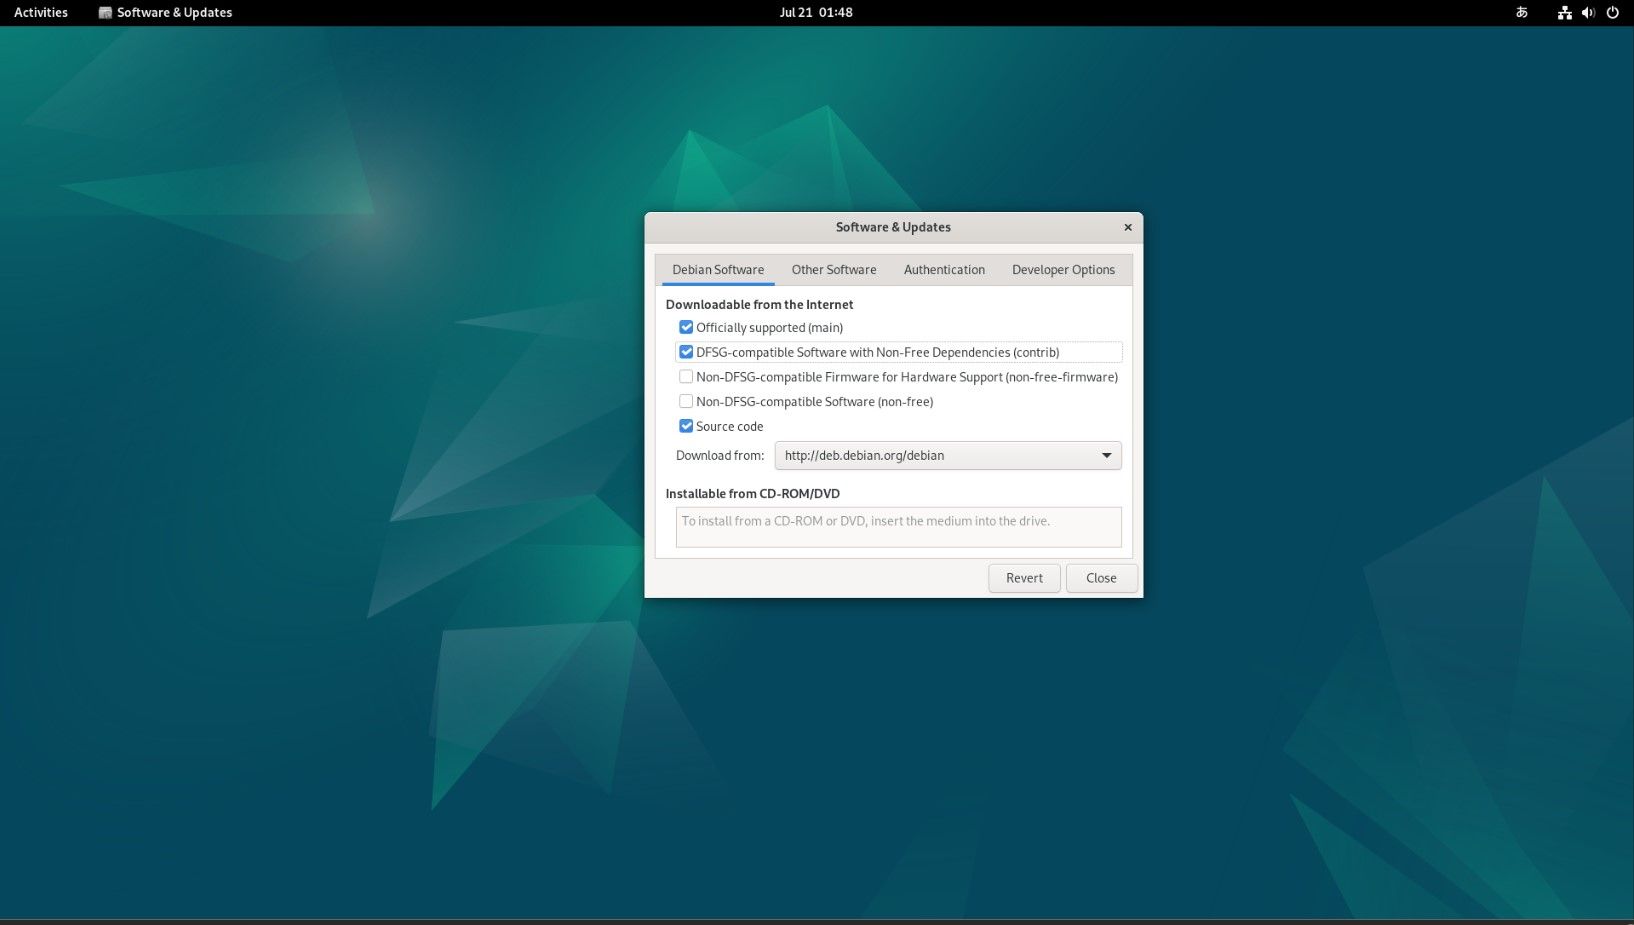Select the Developer Options tab
1634x925 pixels.
click(1063, 269)
